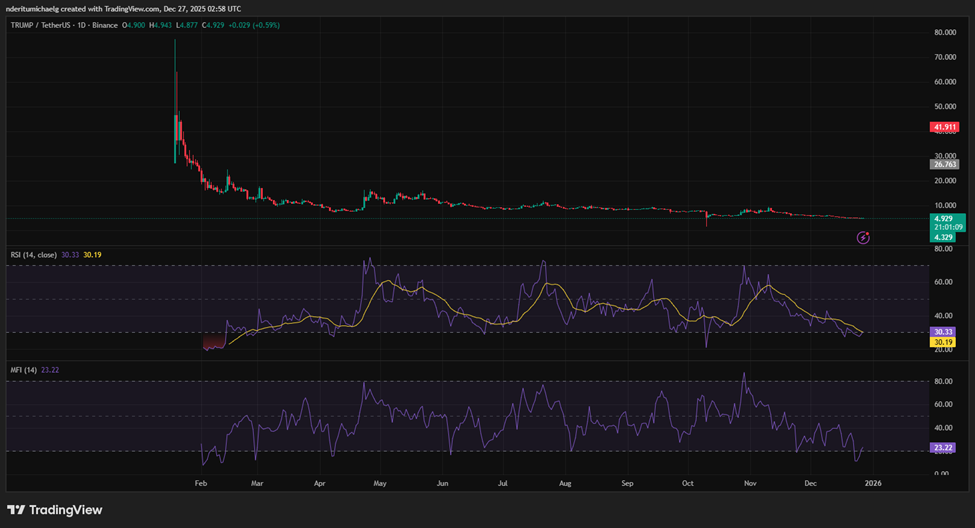Click the red oversold RSI shaded area
Screen dimensions: 975x528
coord(213,342)
